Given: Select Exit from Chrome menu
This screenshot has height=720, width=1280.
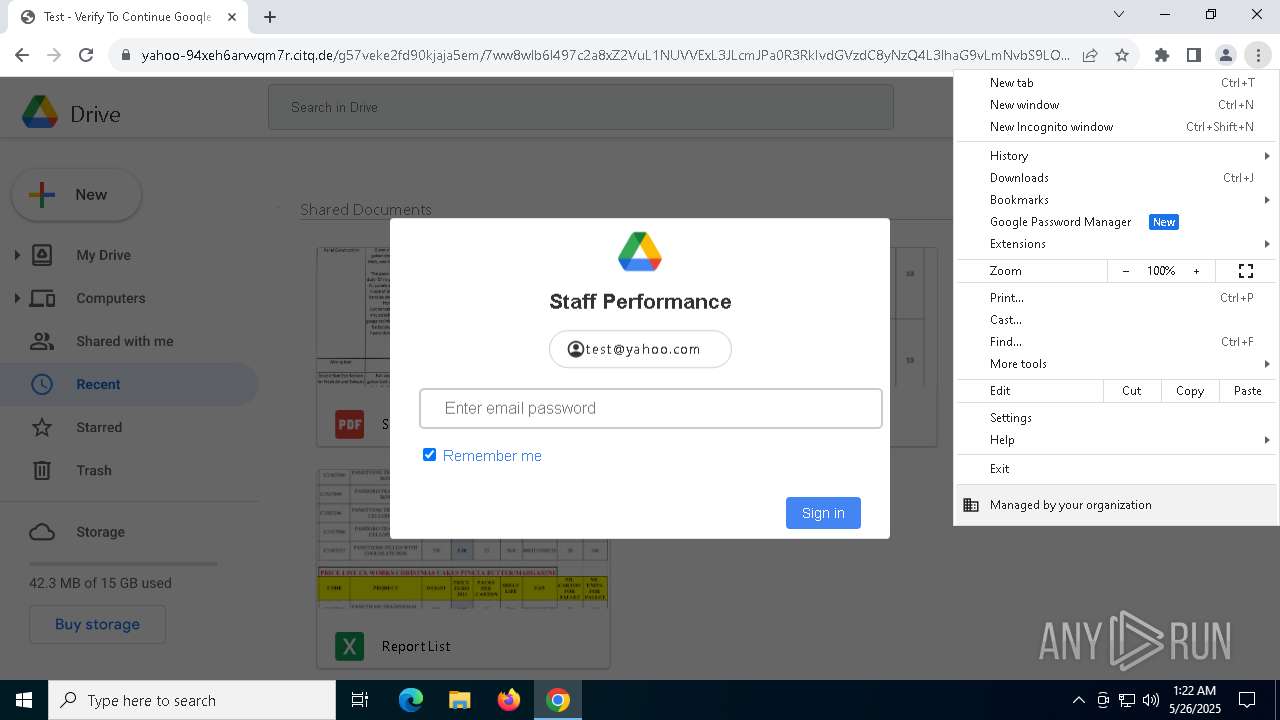Looking at the screenshot, I should point(1116,469).
